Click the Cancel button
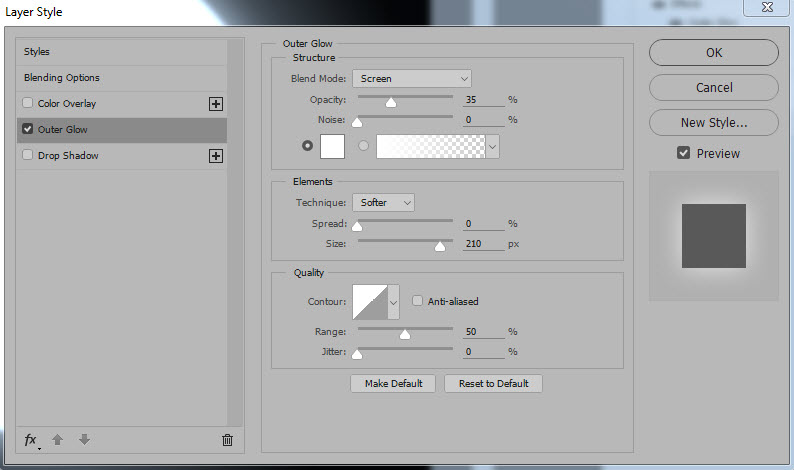 713,88
